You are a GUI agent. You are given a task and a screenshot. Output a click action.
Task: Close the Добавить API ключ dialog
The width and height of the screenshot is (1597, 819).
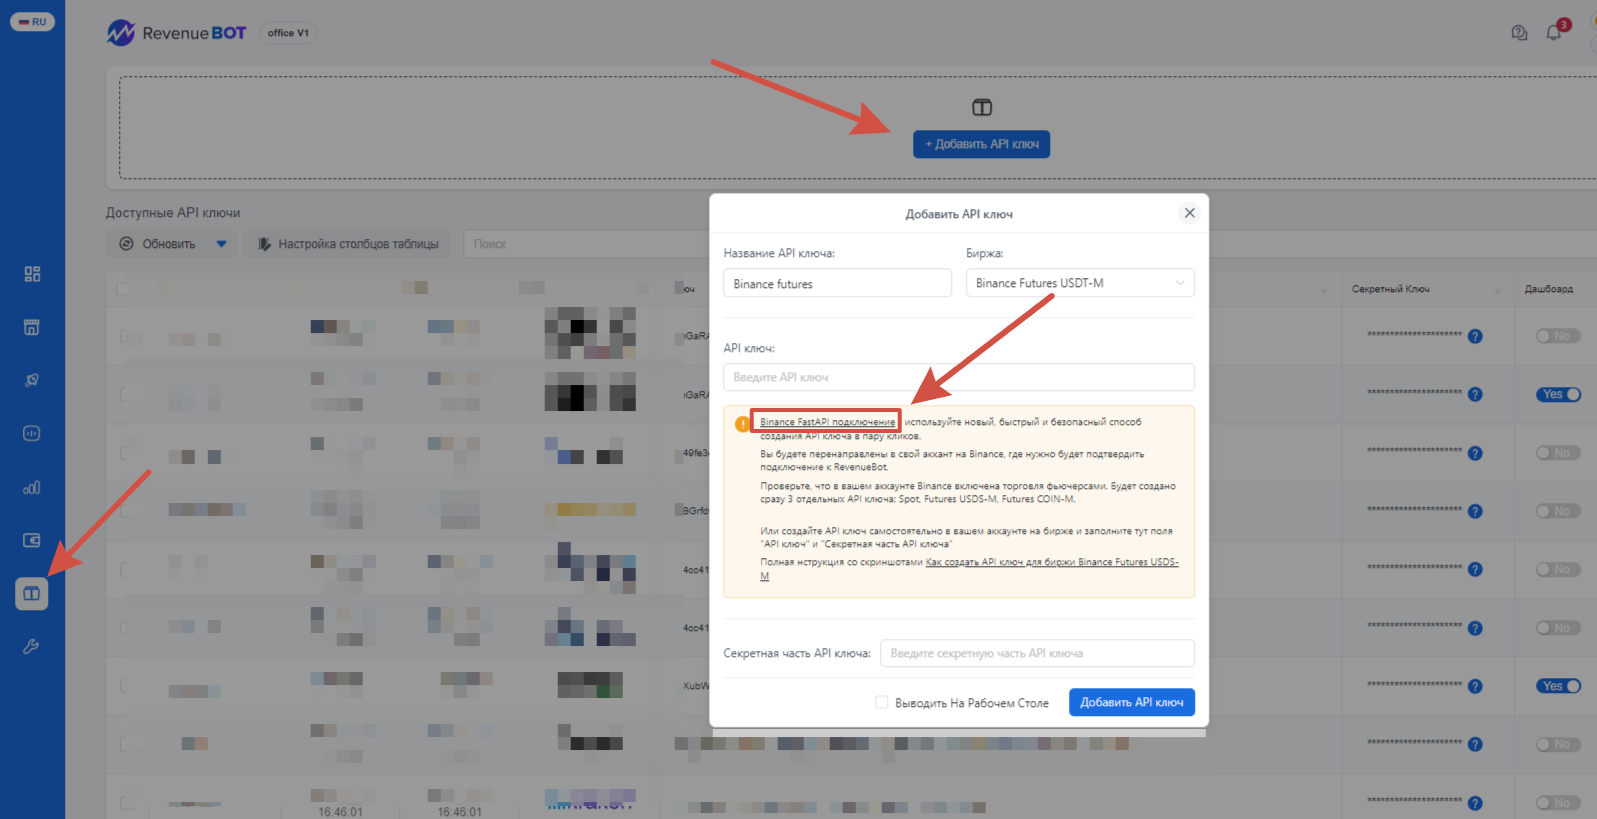[x=1189, y=213]
